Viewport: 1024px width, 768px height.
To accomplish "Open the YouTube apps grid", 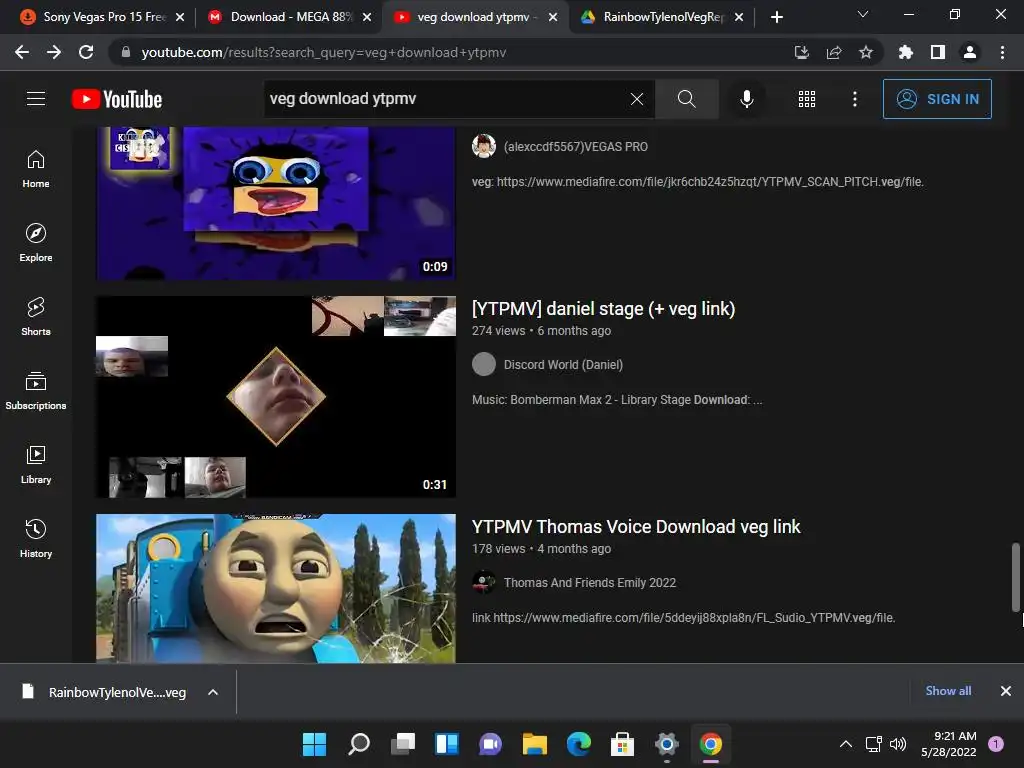I will (807, 99).
